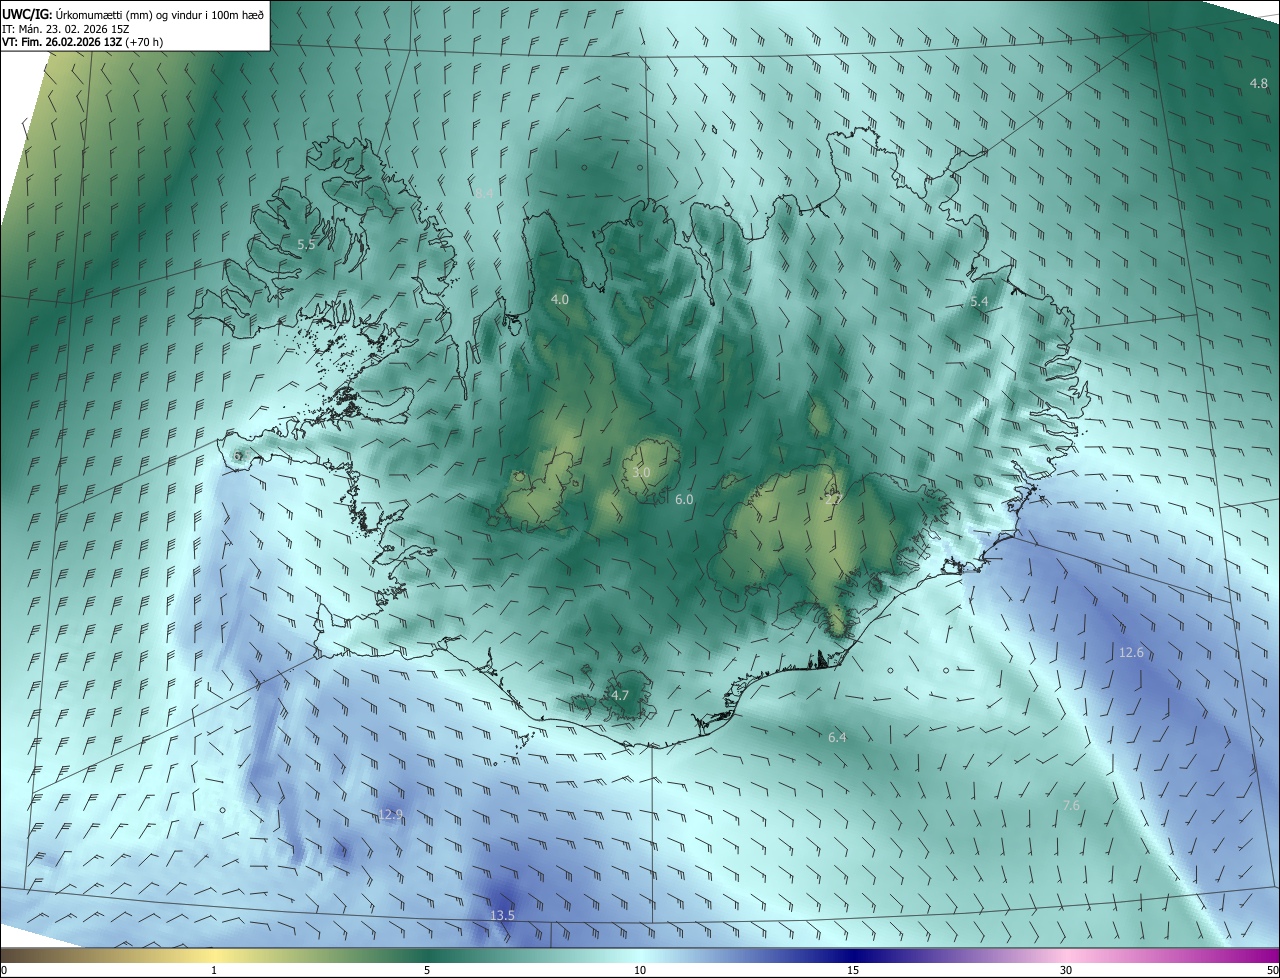Image resolution: width=1280 pixels, height=978 pixels.
Task: Click the valid time line 'VT: Fim. 26.02.2026 13Z (+70 h)'
Action: [x=83, y=42]
